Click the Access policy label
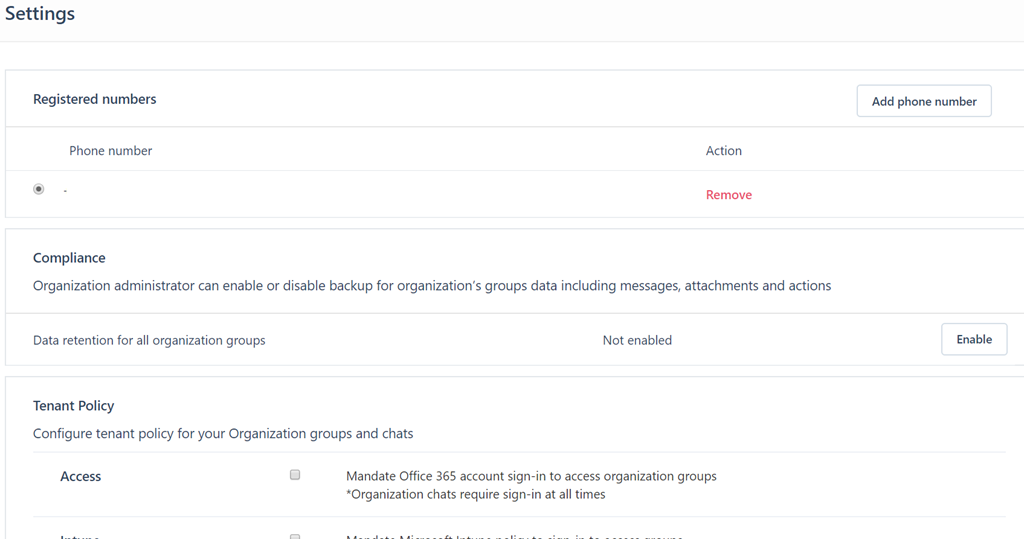The image size is (1024, 539). 81,477
